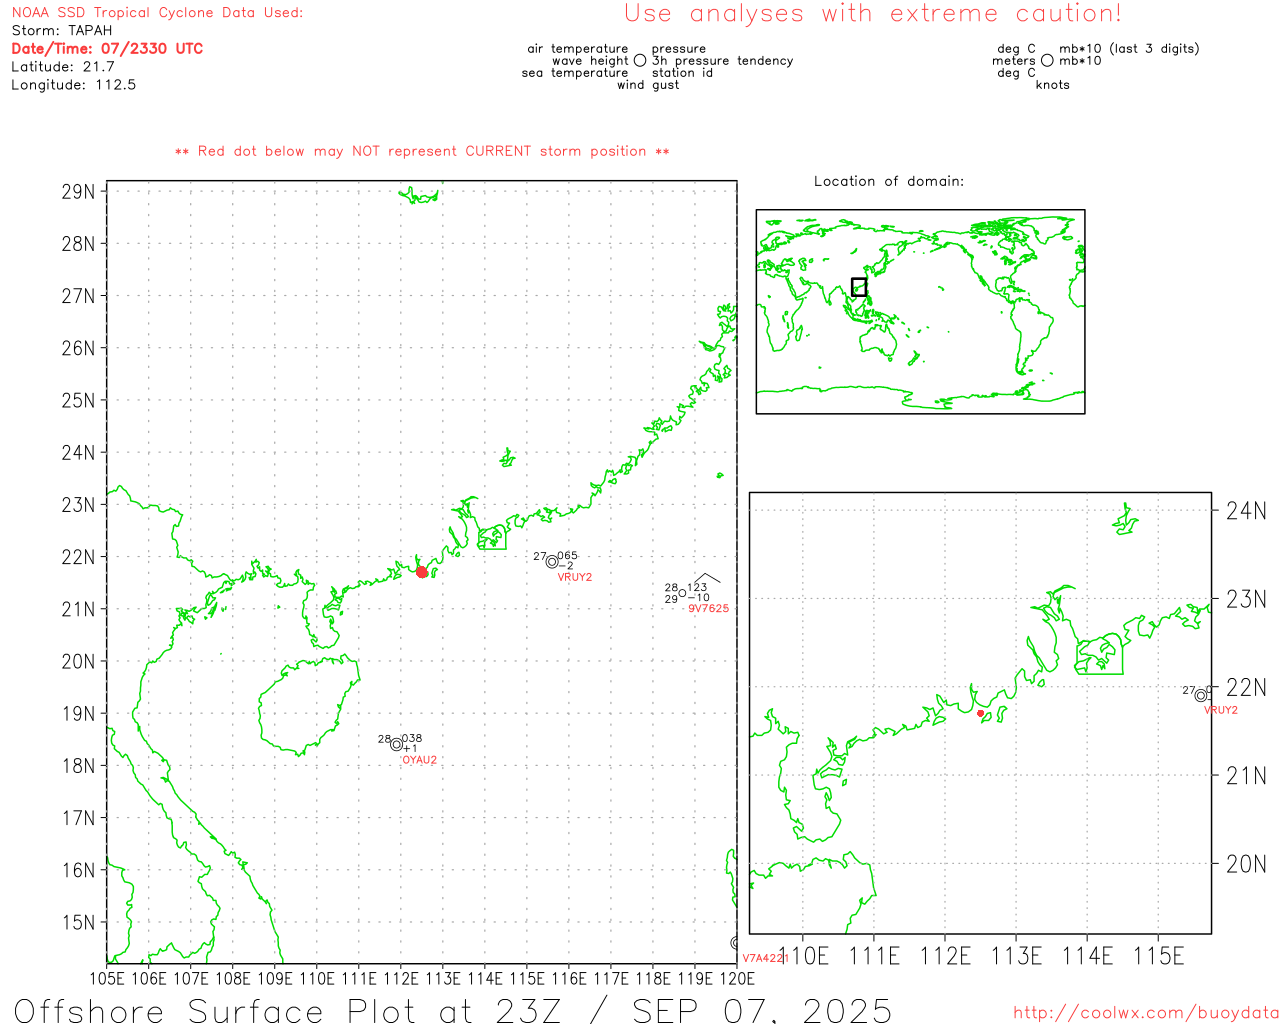
Task: Click the world overview map thumbnail
Action: (920, 312)
